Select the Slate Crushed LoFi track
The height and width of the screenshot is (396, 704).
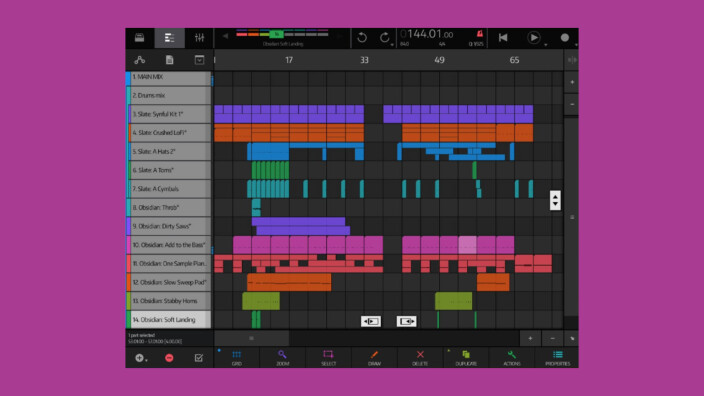tap(170, 133)
